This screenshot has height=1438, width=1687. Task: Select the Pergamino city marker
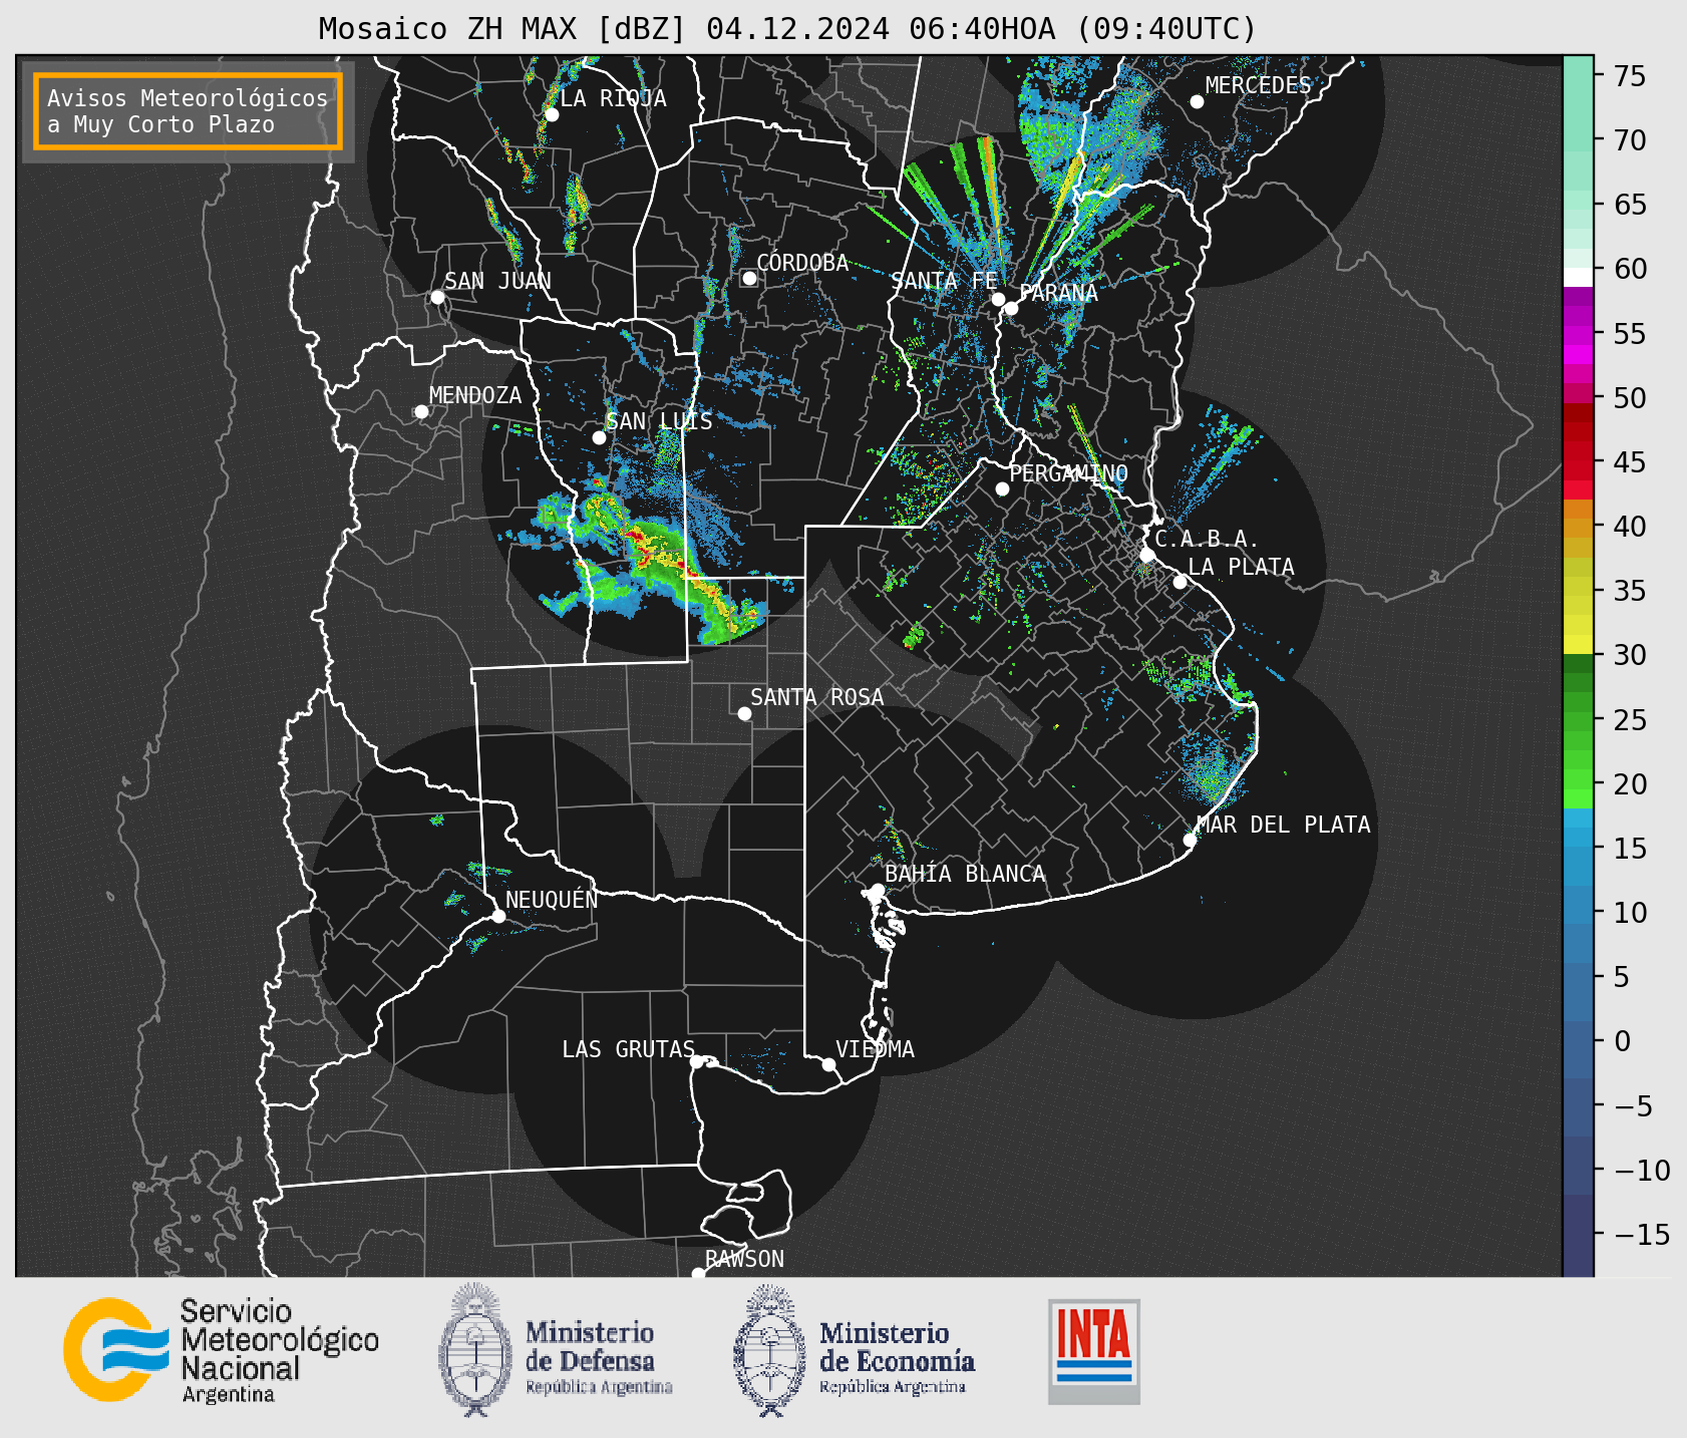(x=1002, y=489)
